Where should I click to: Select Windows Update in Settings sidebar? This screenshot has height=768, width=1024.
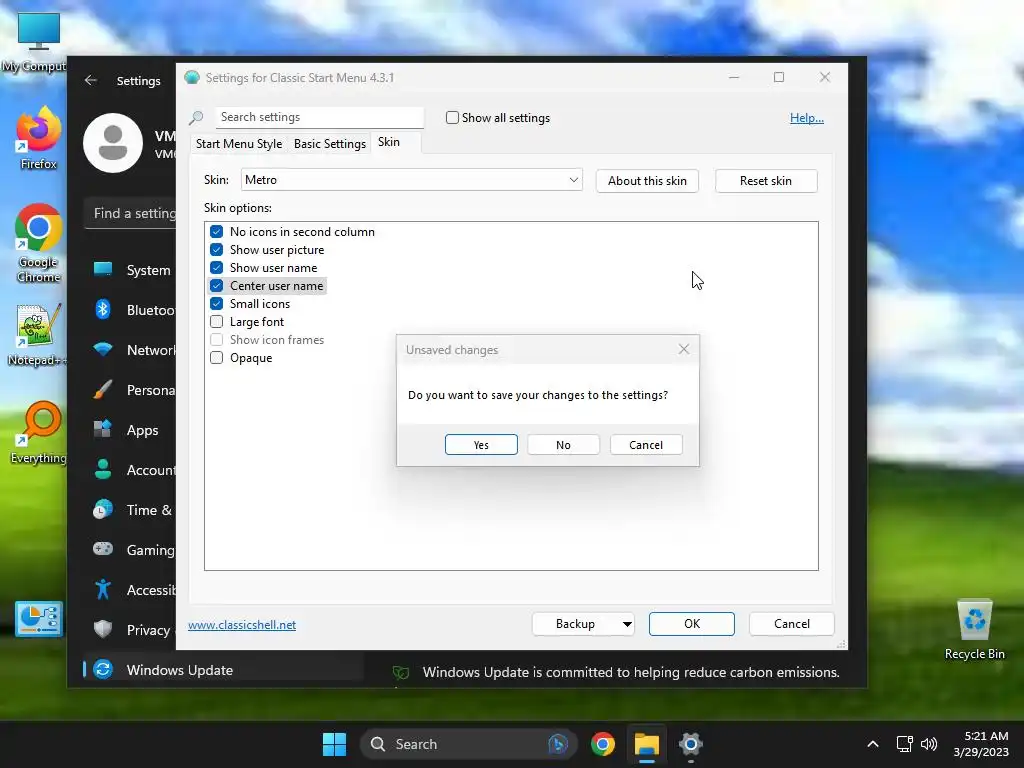tap(222, 669)
